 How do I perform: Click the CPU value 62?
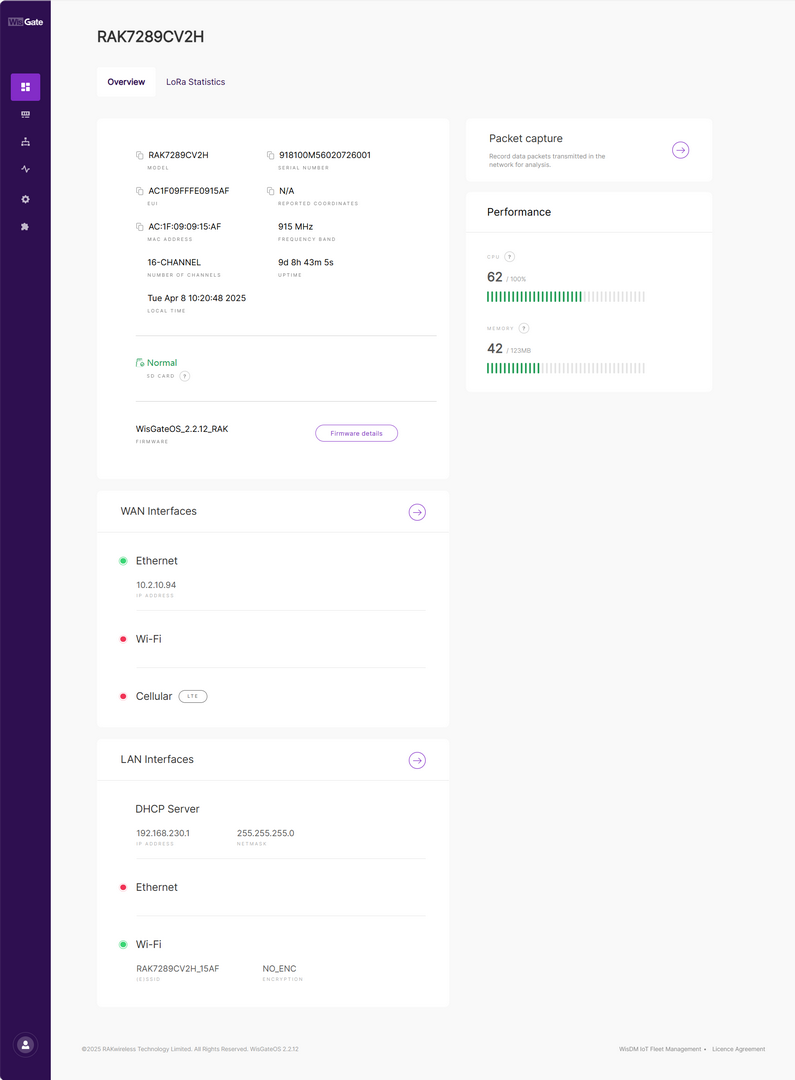[x=495, y=277]
